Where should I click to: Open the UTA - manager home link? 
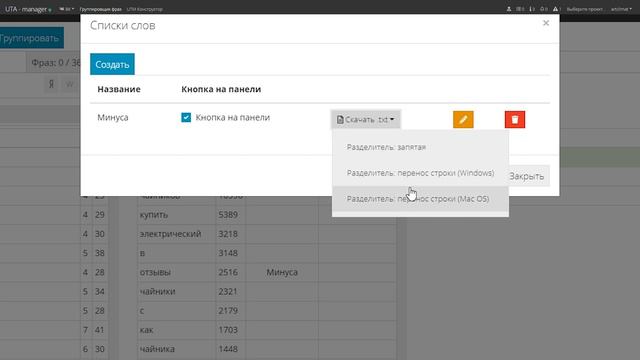point(28,9)
